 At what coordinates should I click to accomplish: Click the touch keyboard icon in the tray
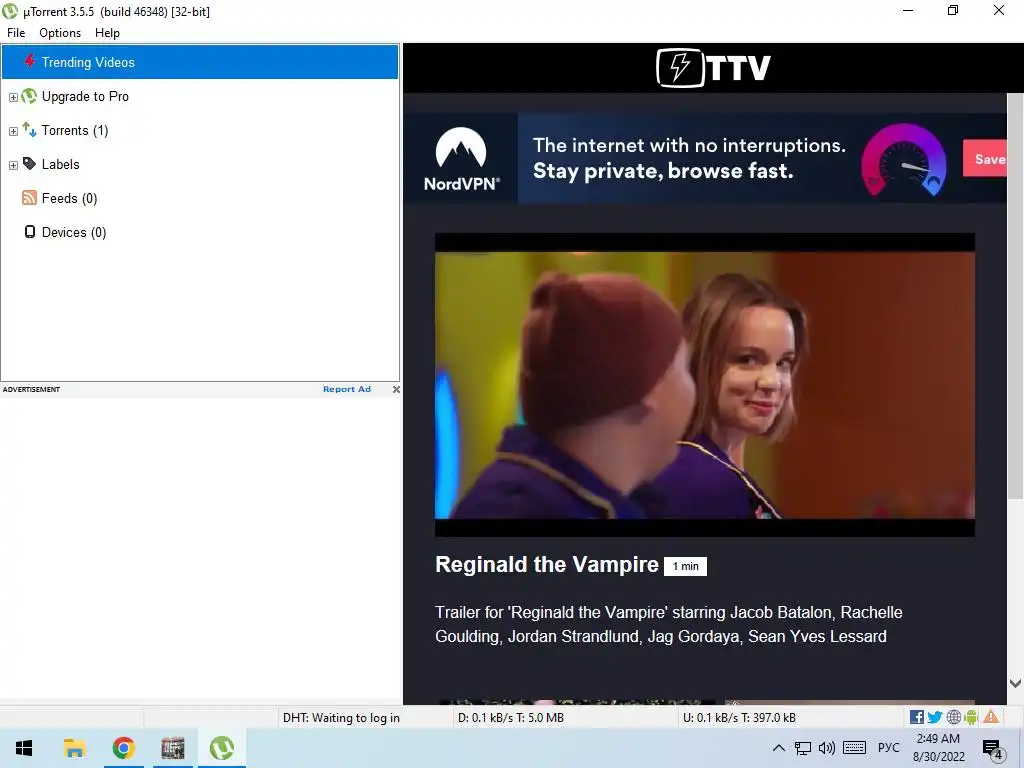click(854, 748)
